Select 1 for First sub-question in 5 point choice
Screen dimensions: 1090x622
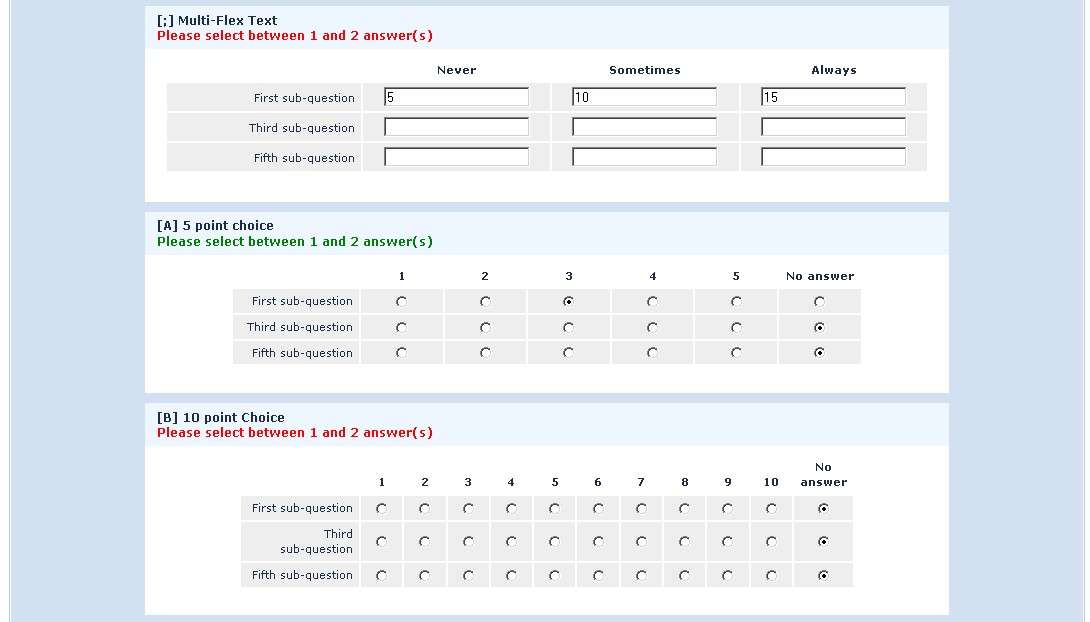pos(401,301)
